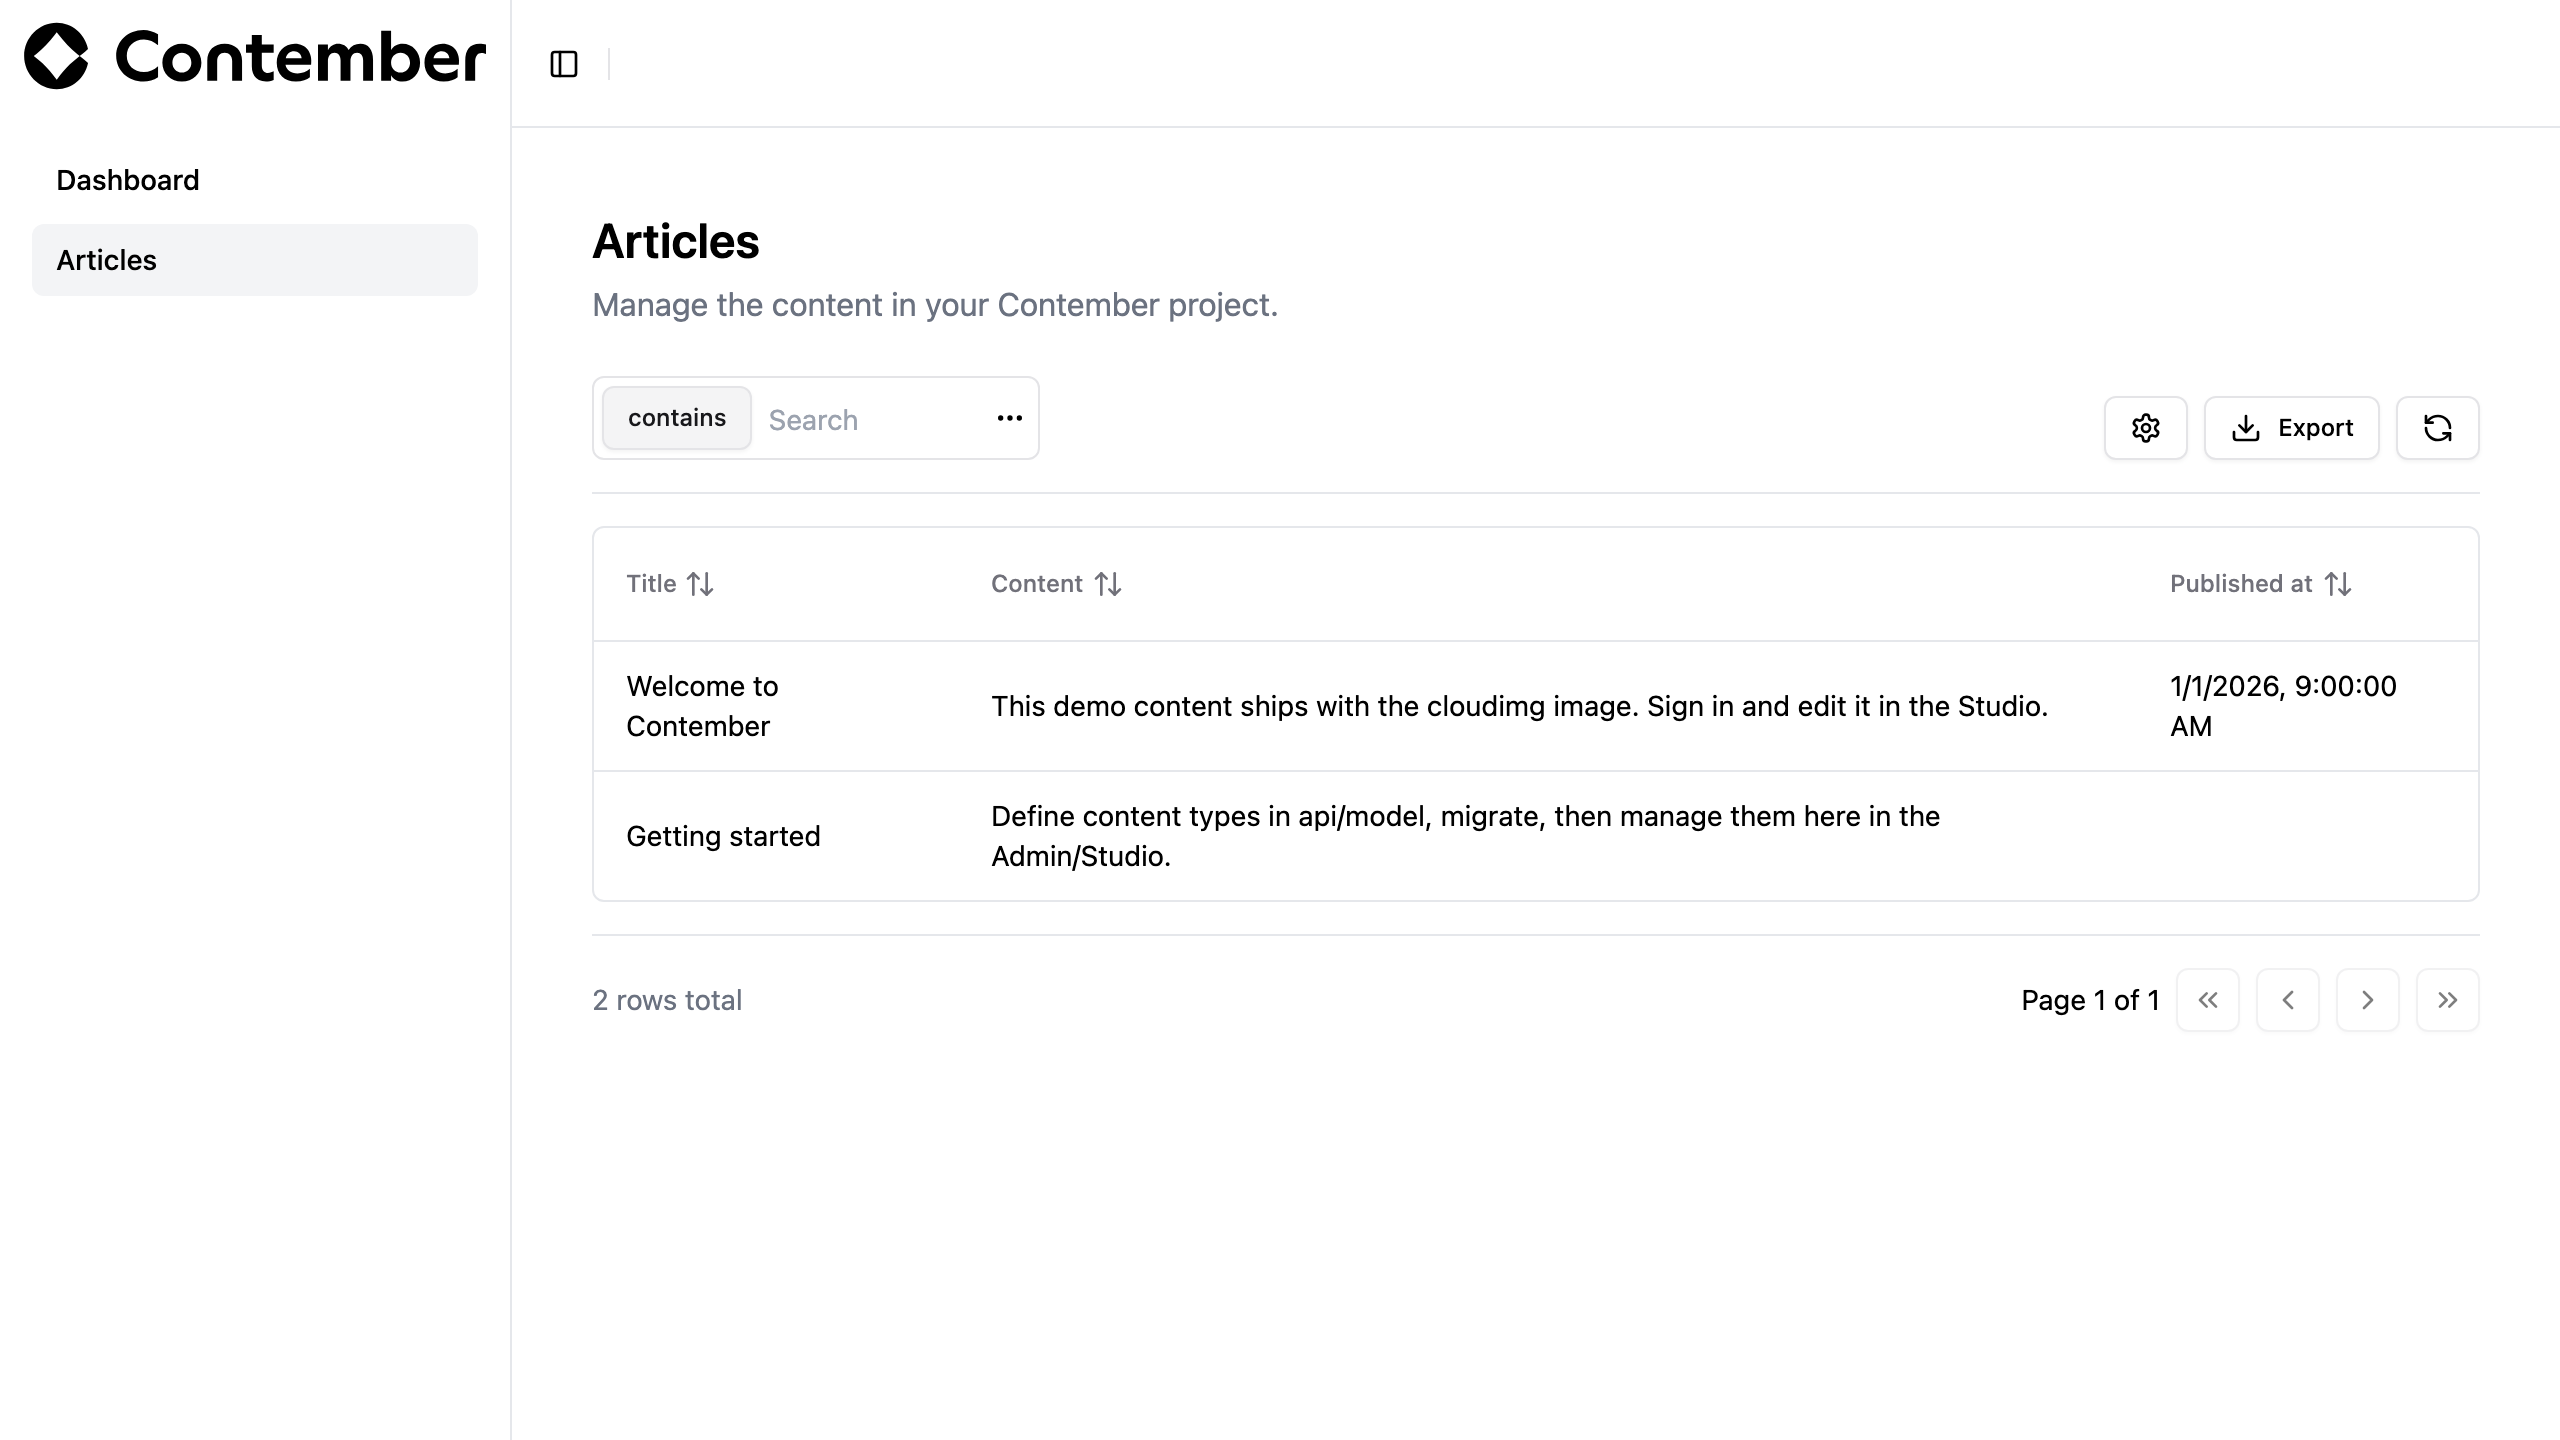Sort by the Published at column arrows
Screen dimensions: 2560x1440
tap(2338, 584)
